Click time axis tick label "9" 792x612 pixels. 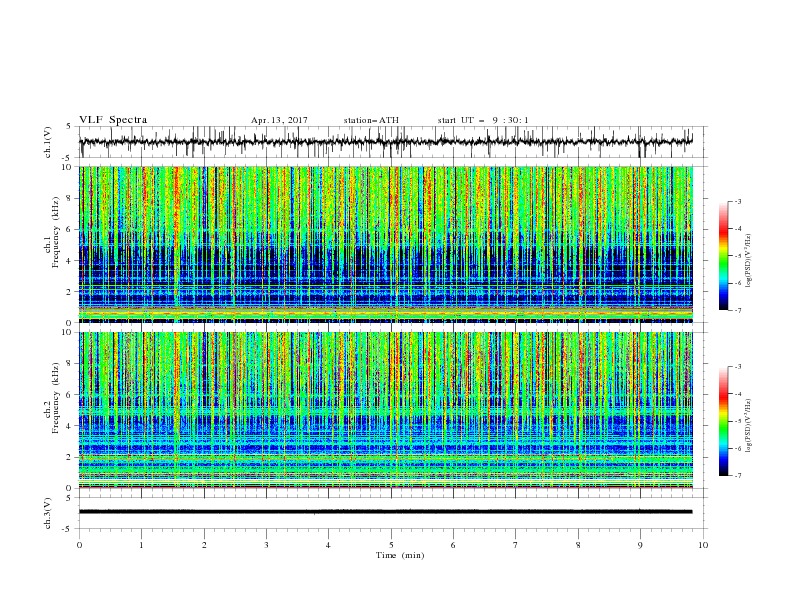pyautogui.click(x=640, y=545)
